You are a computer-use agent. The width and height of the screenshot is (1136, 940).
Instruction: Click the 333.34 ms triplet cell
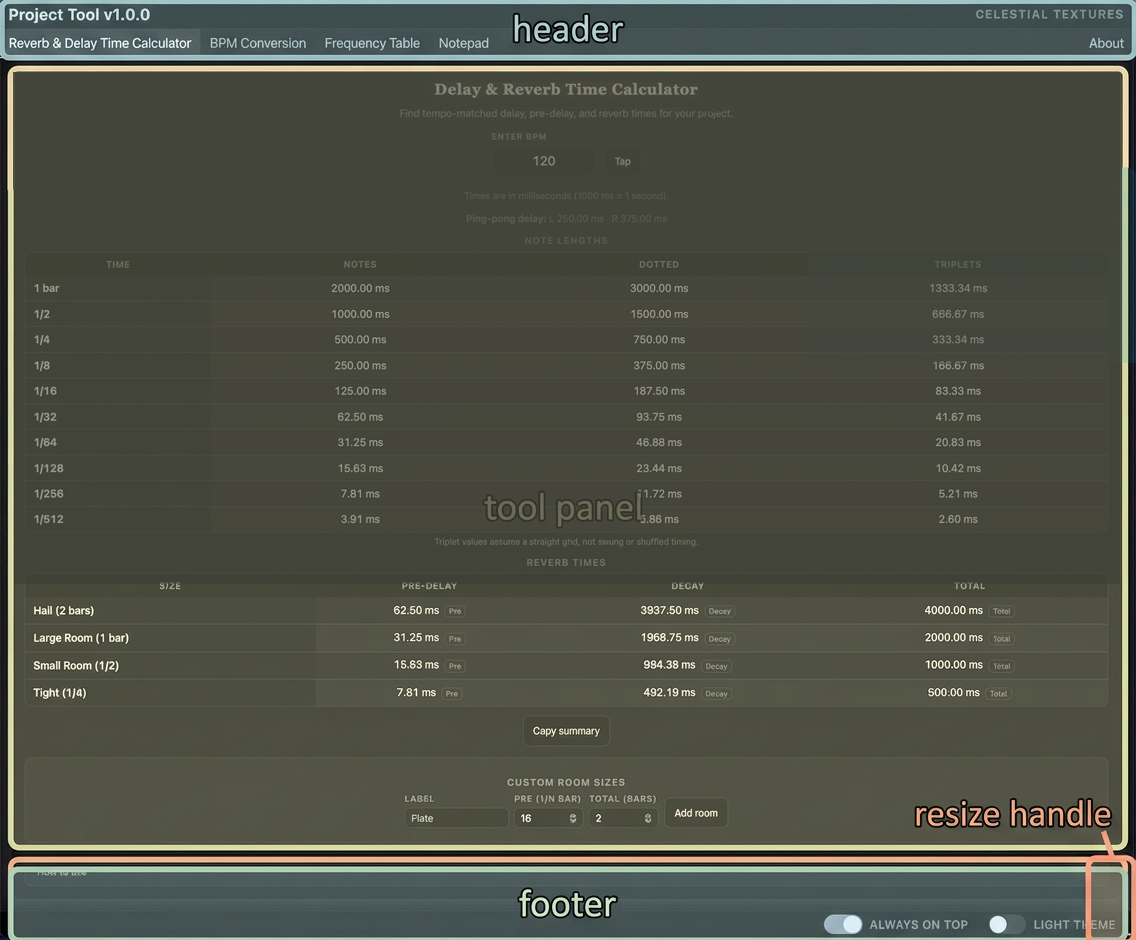click(x=958, y=339)
